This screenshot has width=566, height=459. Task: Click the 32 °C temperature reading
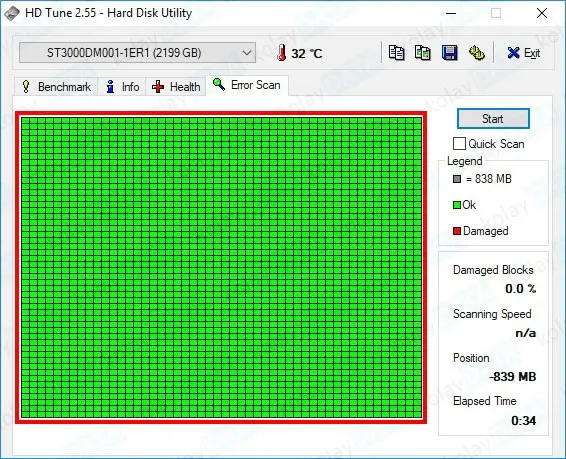pyautogui.click(x=307, y=53)
